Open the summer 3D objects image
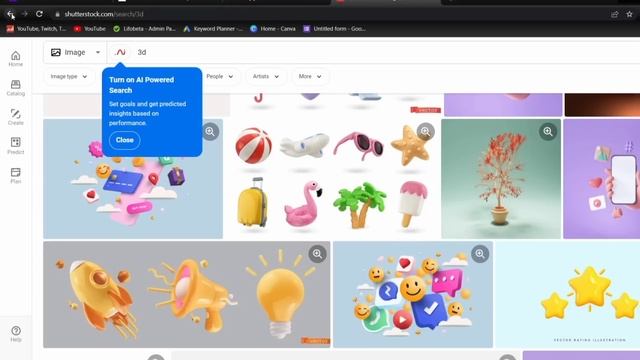 tap(332, 179)
